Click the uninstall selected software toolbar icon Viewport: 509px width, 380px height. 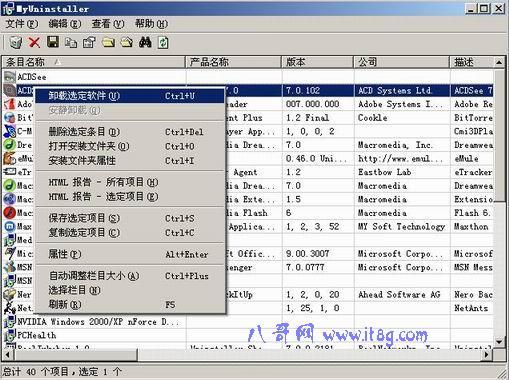(x=15, y=42)
